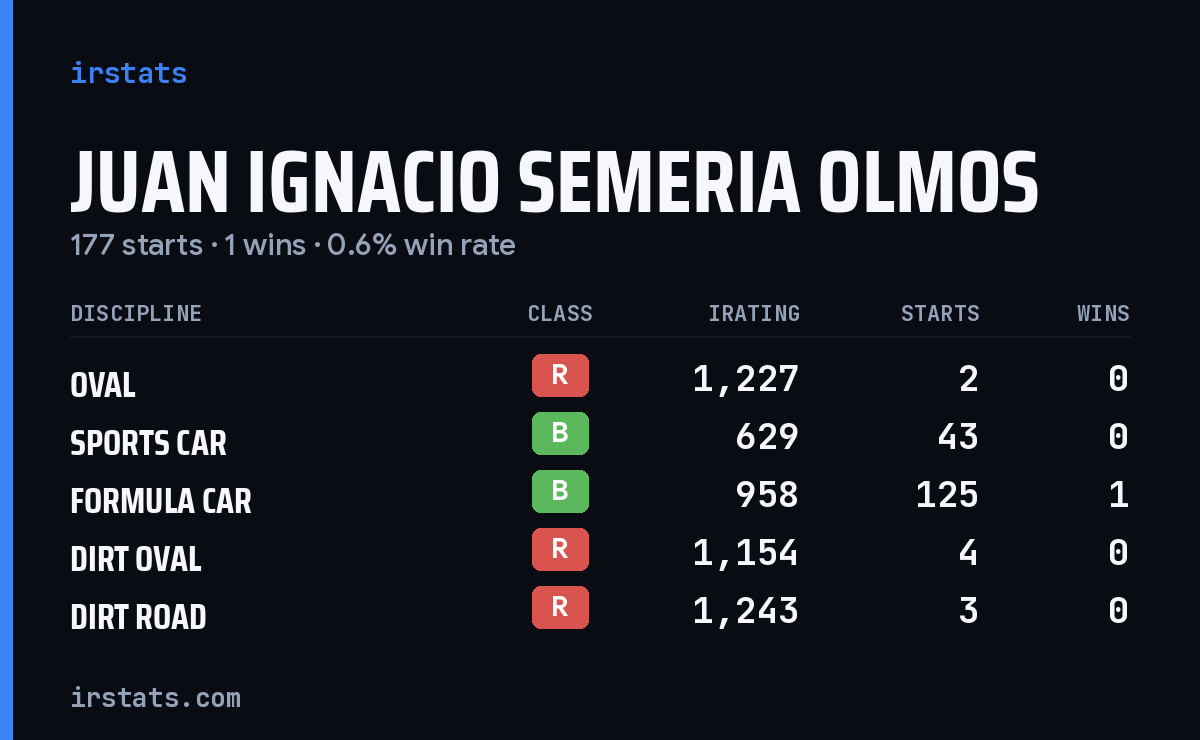This screenshot has width=1200, height=740.
Task: Visit the irstats.com footer link
Action: [x=156, y=697]
